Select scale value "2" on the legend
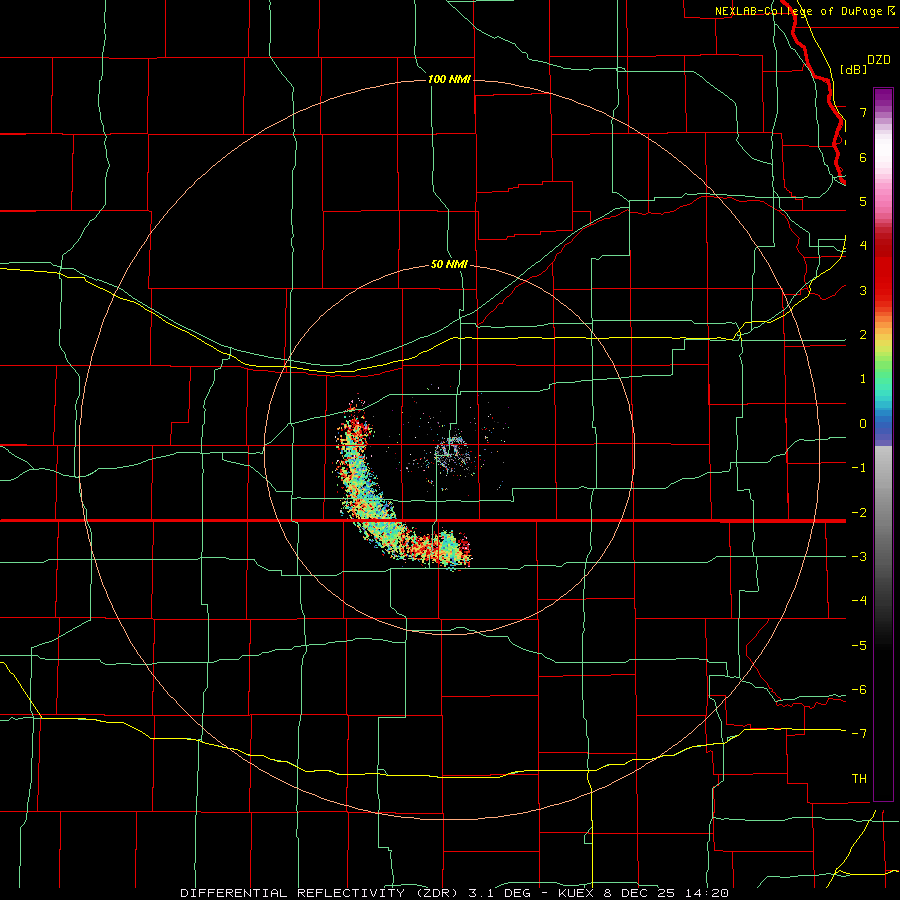Viewport: 900px width, 900px height. click(x=863, y=335)
